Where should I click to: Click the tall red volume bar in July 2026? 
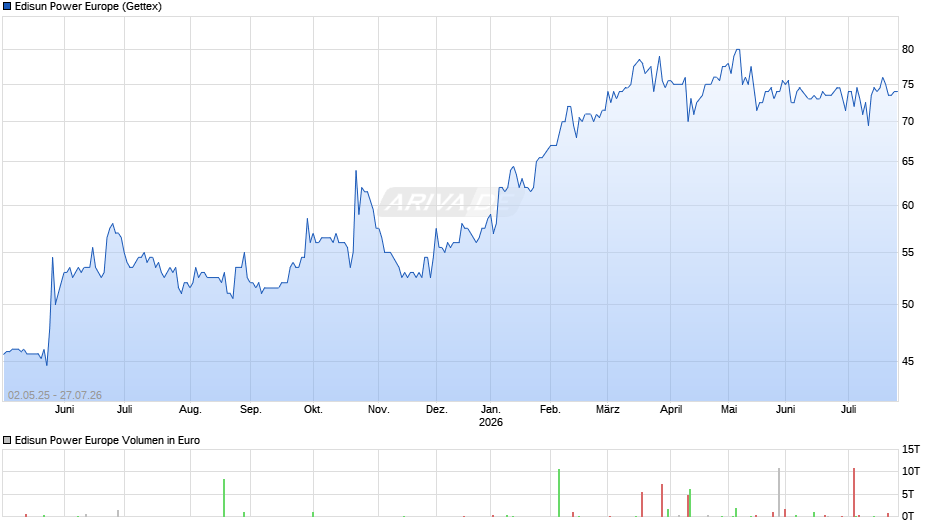[854, 492]
